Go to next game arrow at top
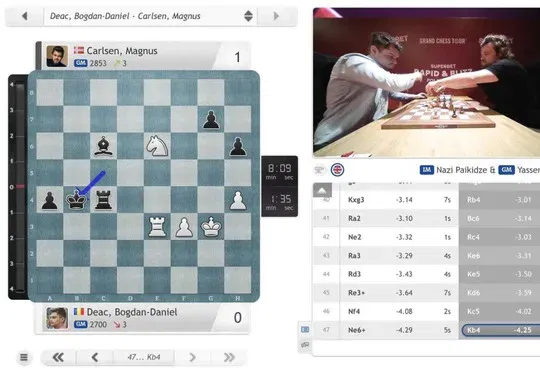Image resolution: width=540 pixels, height=372 pixels. (x=276, y=16)
